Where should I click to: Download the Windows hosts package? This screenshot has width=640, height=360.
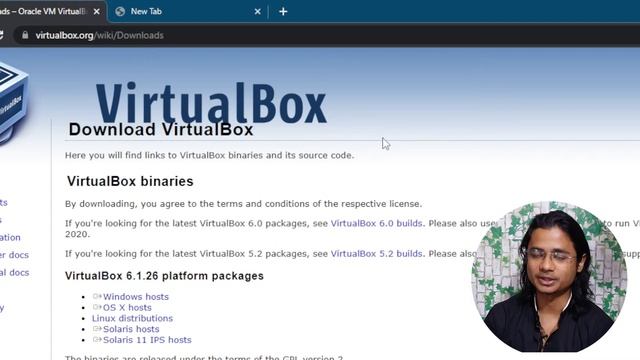[136, 297]
